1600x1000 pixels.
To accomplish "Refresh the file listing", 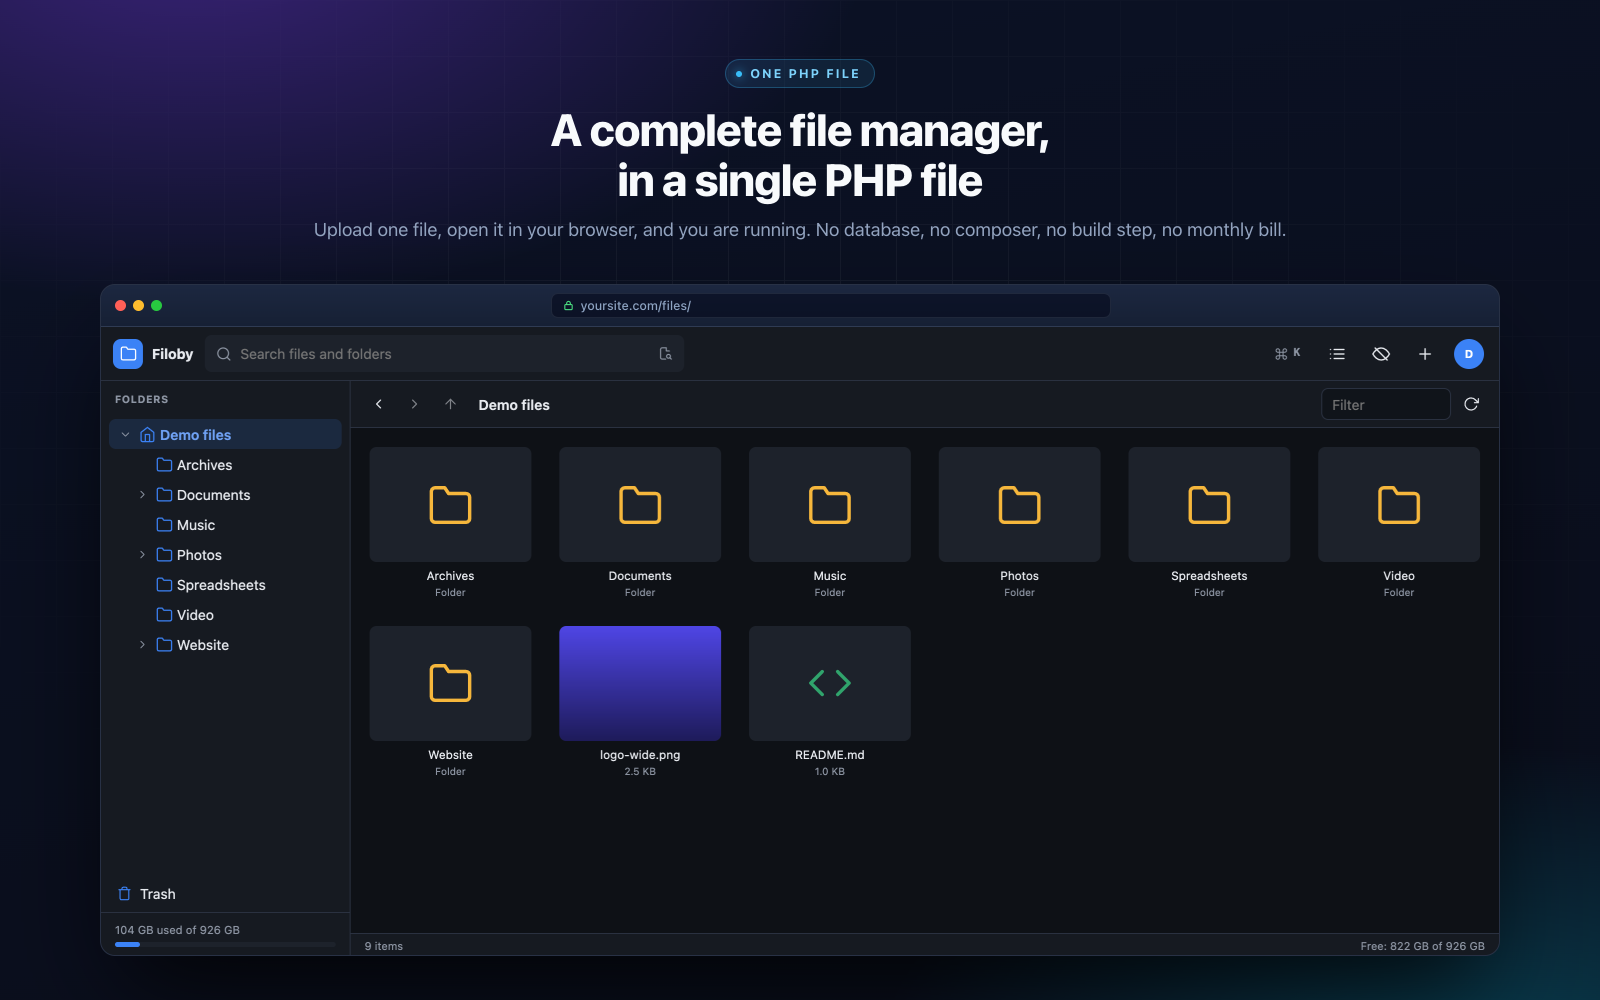I will [1472, 404].
